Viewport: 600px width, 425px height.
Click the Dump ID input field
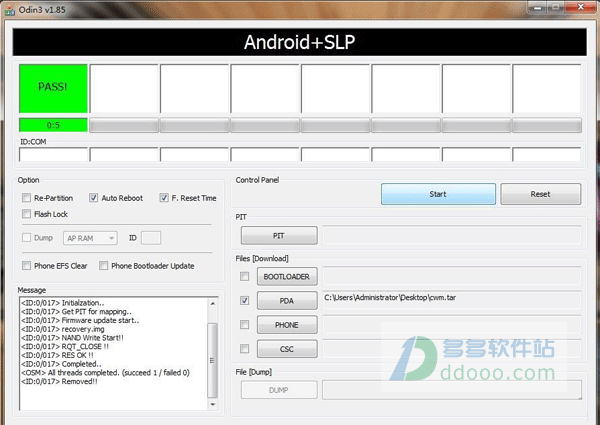coord(151,238)
